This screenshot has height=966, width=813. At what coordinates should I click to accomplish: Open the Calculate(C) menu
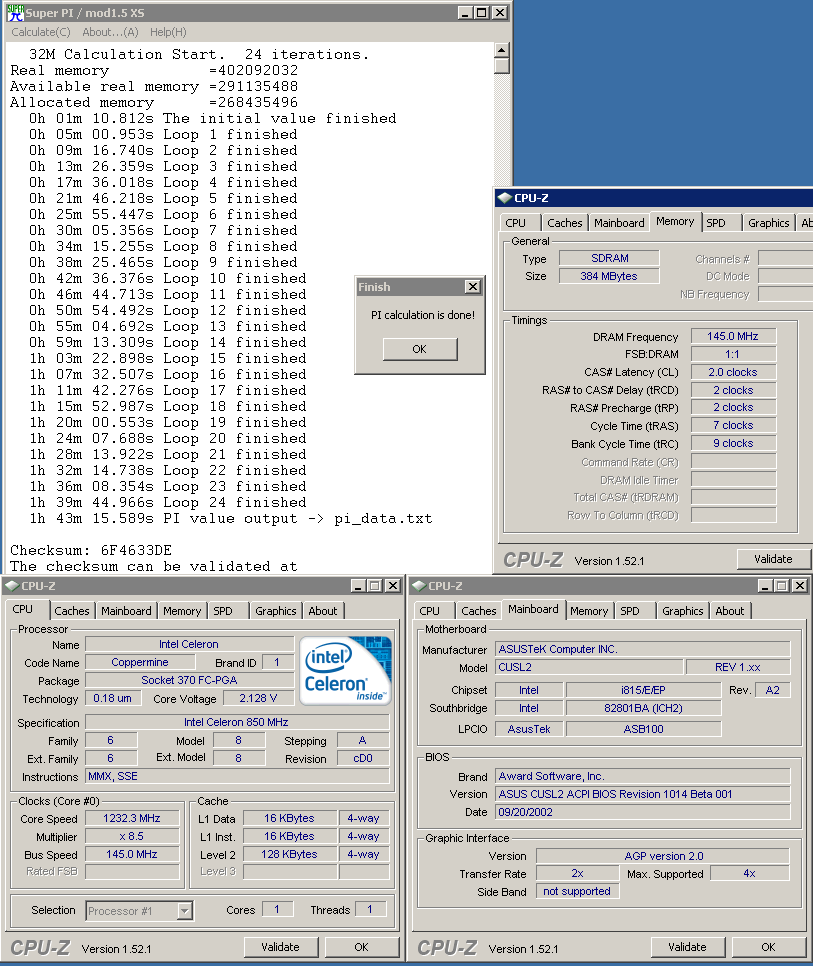[x=40, y=32]
